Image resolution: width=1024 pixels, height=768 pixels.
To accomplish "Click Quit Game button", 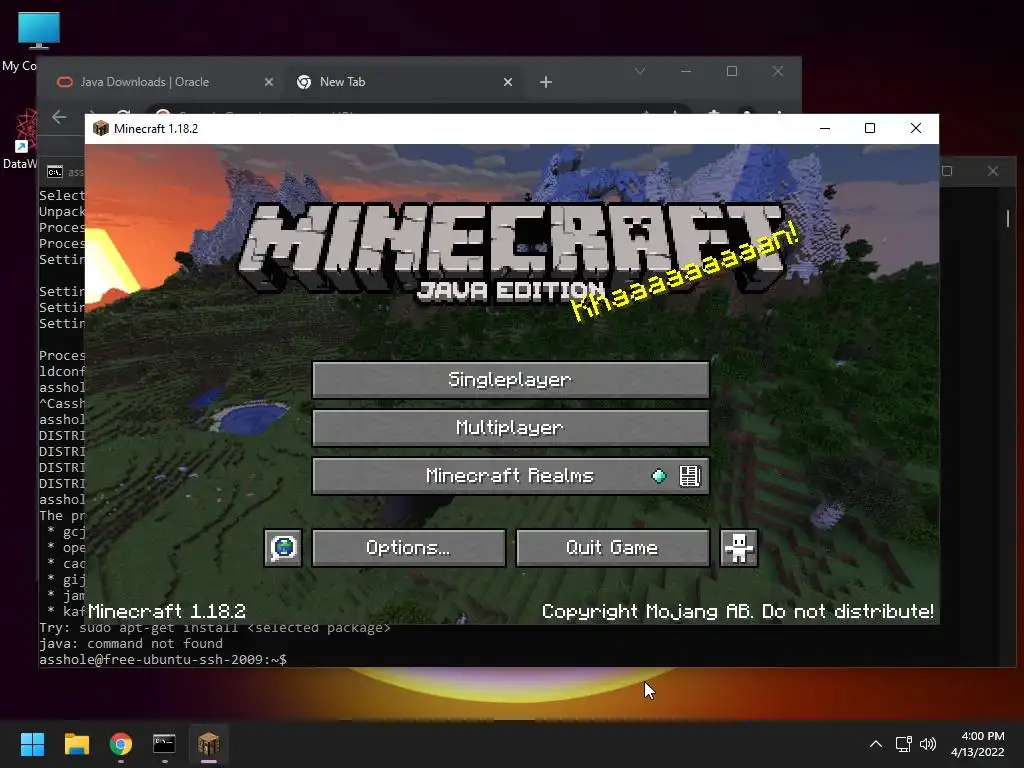I will (613, 548).
